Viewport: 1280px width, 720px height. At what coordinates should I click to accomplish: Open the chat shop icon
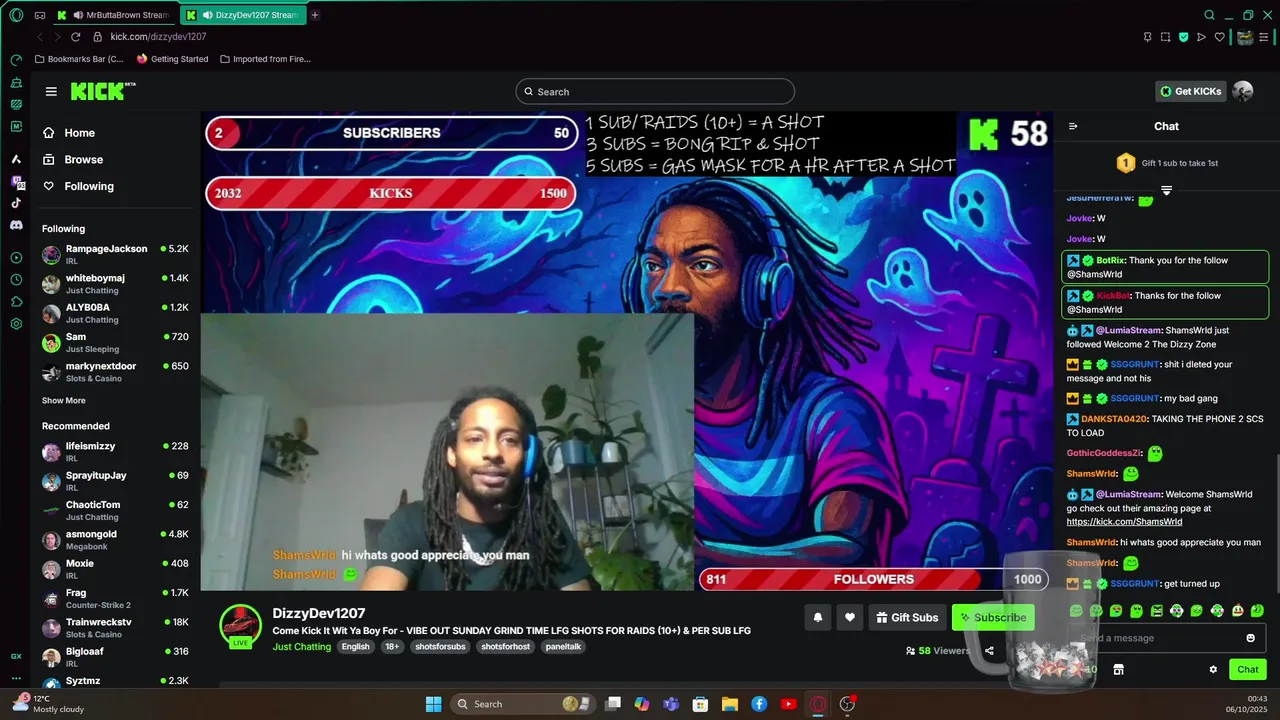click(x=1119, y=670)
